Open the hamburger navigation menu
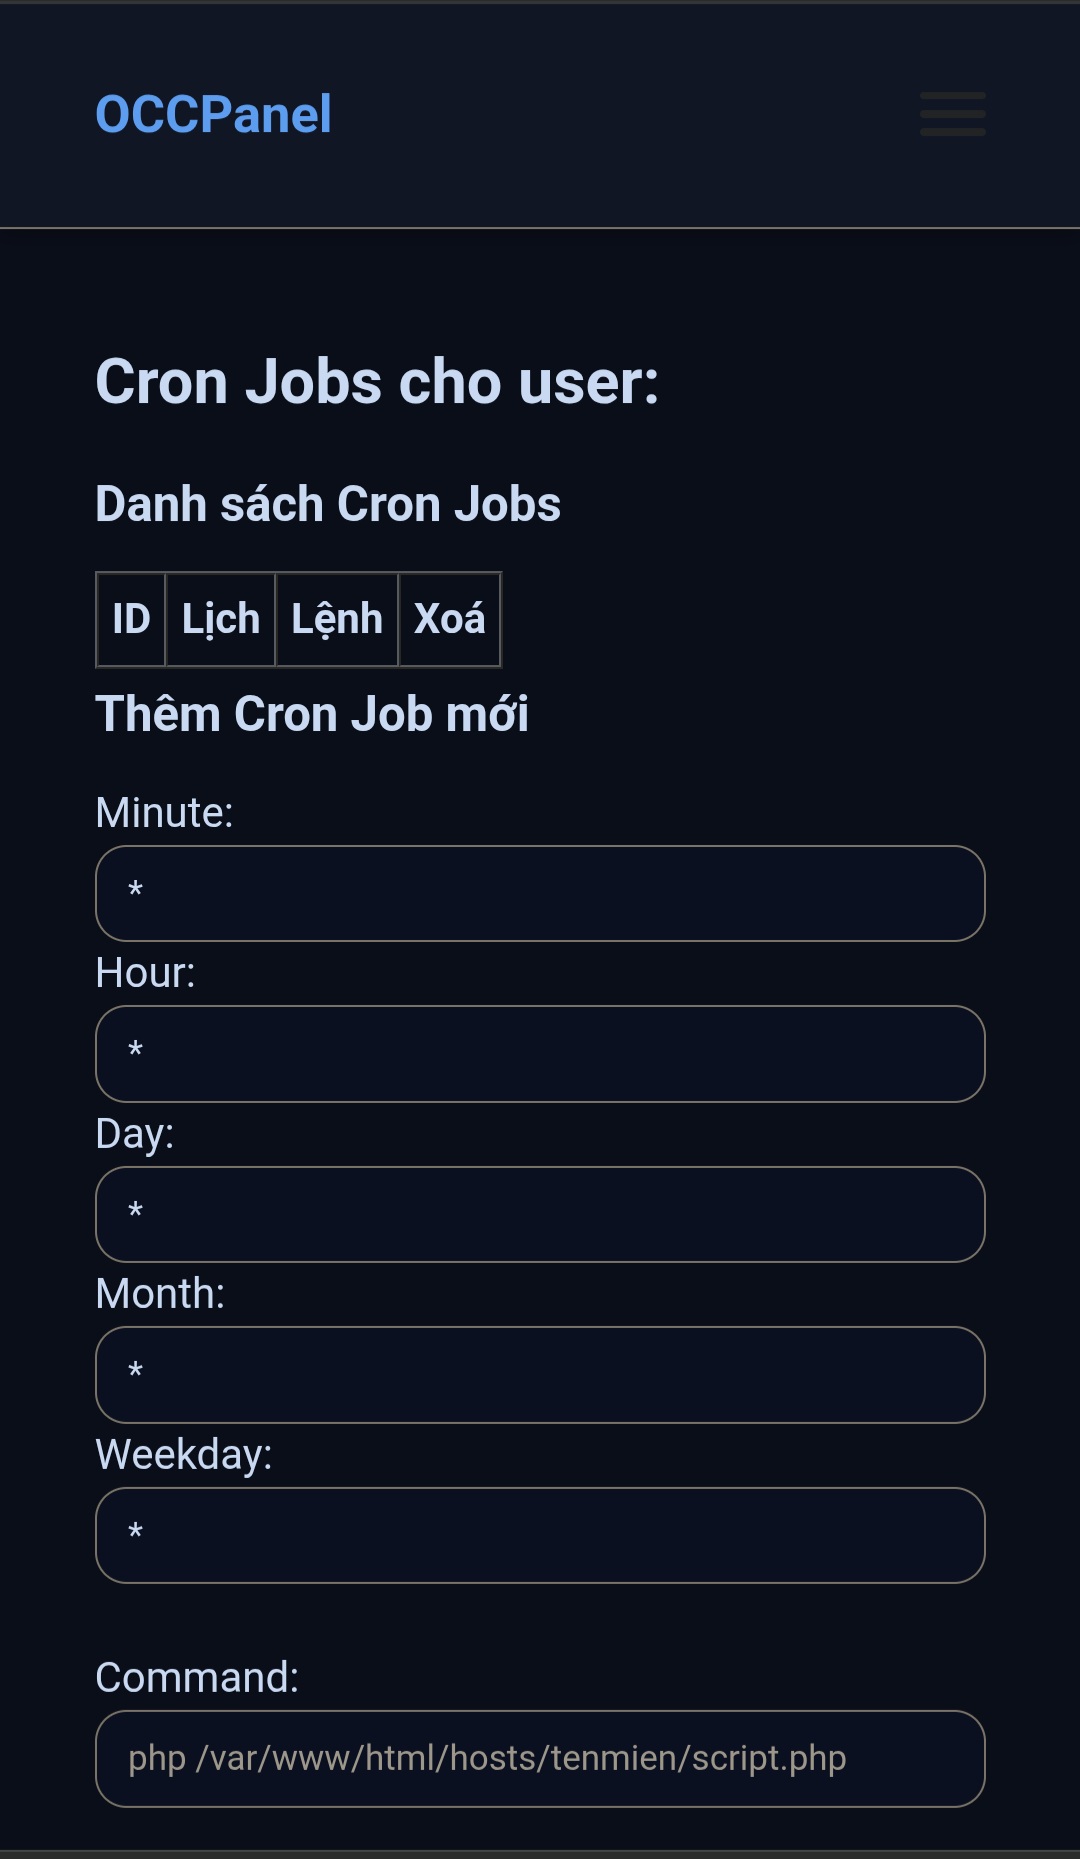The height and width of the screenshot is (1859, 1080). coord(952,114)
